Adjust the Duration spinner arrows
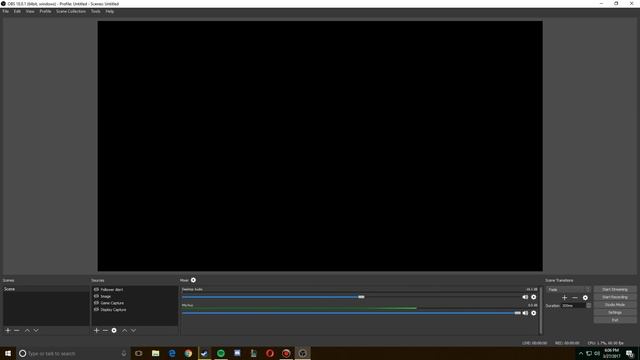The width and height of the screenshot is (640, 360). point(589,305)
